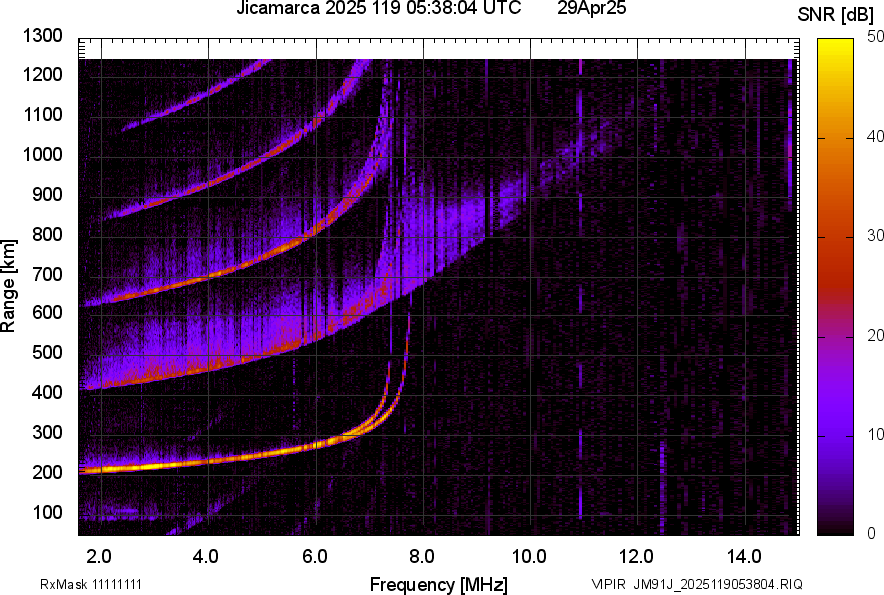This screenshot has height=595, width=884.
Task: Click the range tick label '300'
Action: pyautogui.click(x=47, y=432)
